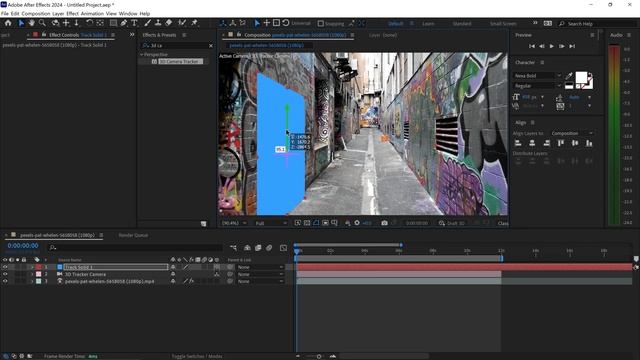Click align bottom edges icon
The width and height of the screenshot is (640, 360).
[x=589, y=143]
